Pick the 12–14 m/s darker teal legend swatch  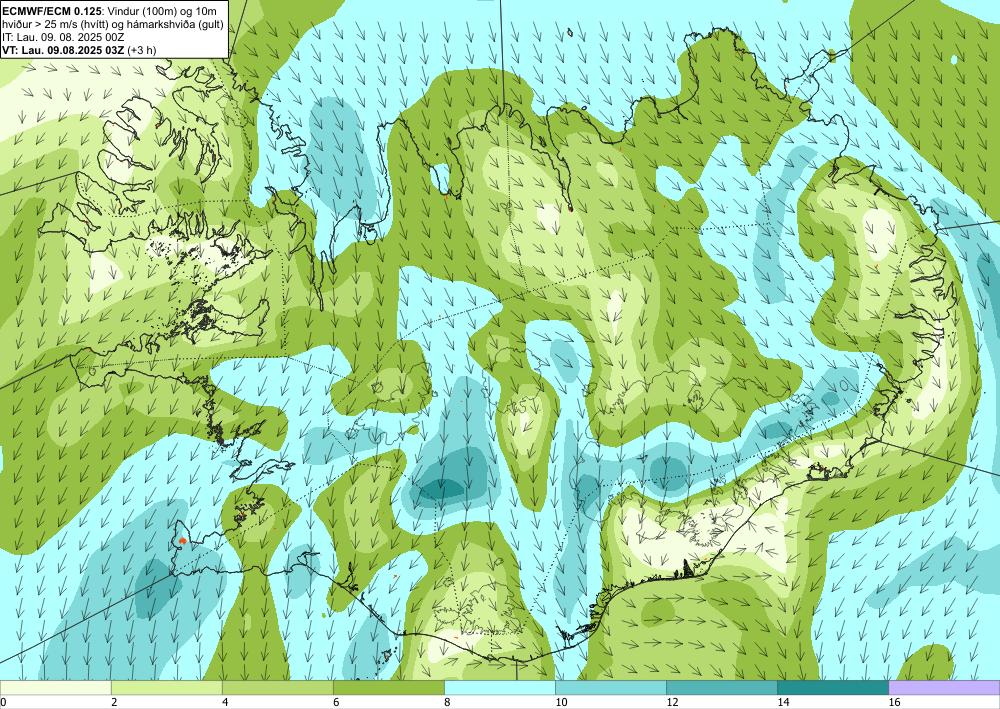click(722, 687)
